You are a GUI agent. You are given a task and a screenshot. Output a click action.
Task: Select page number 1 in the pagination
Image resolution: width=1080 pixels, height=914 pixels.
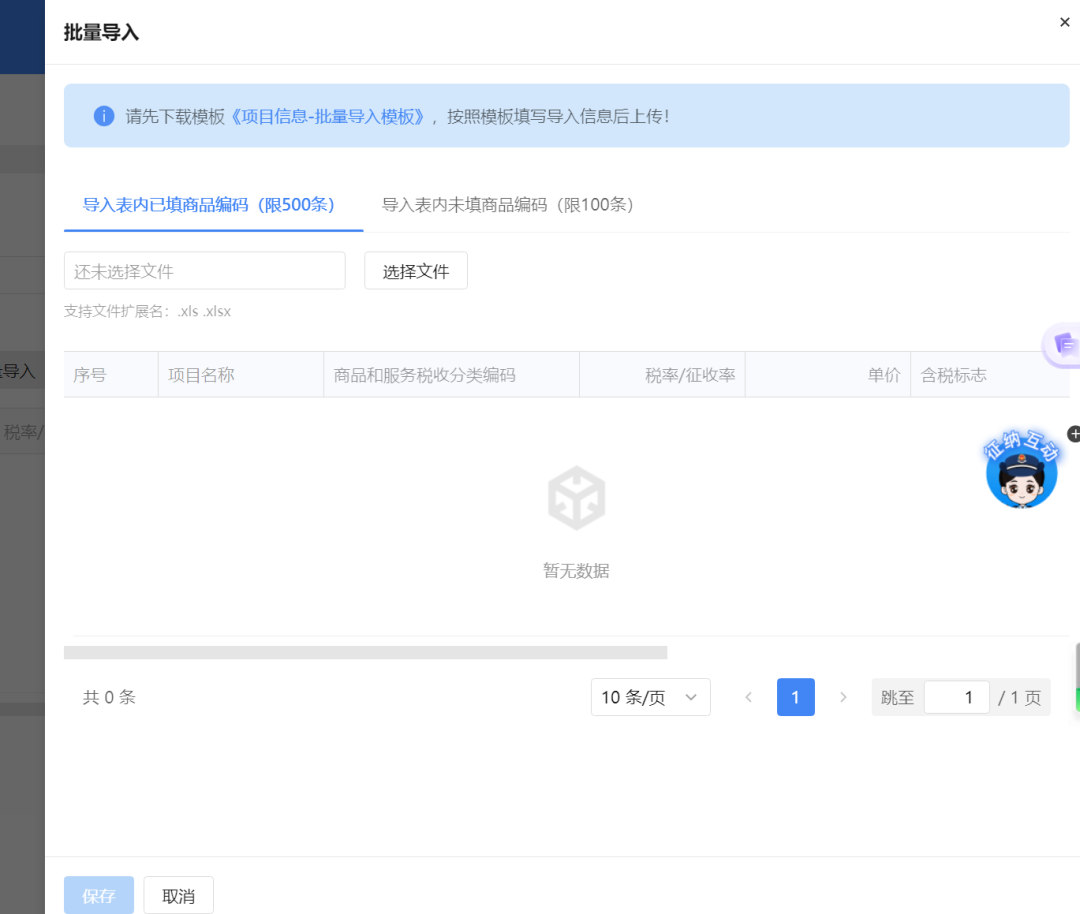(x=795, y=697)
